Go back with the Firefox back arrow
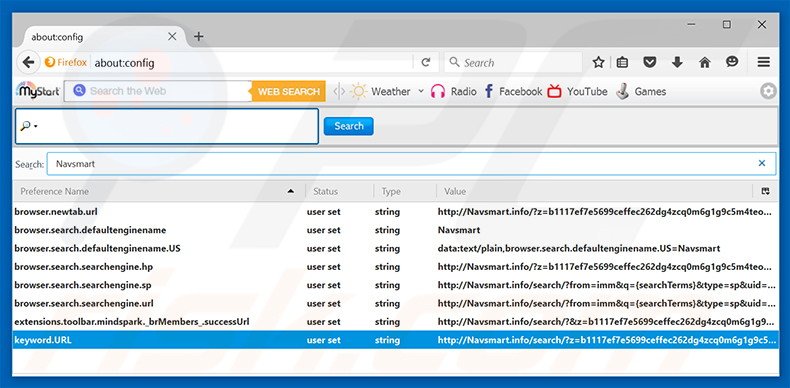Viewport: 790px width, 388px height. pos(28,62)
